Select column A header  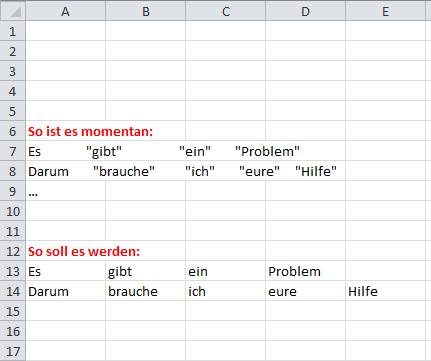pyautogui.click(x=65, y=11)
